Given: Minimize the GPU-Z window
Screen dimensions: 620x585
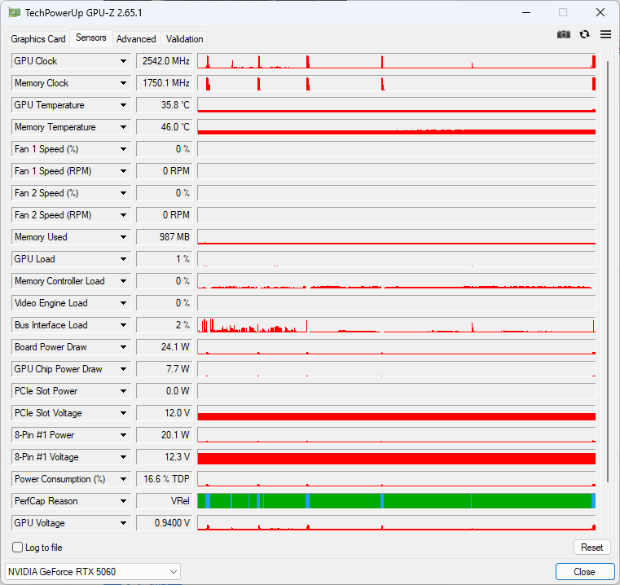Looking at the screenshot, I should pos(526,13).
